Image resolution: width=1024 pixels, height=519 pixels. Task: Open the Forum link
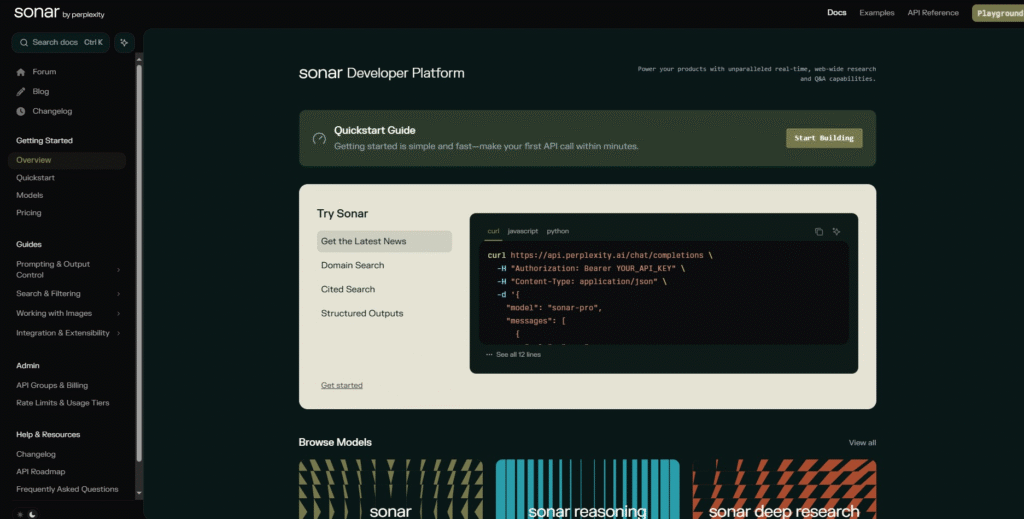(x=44, y=72)
